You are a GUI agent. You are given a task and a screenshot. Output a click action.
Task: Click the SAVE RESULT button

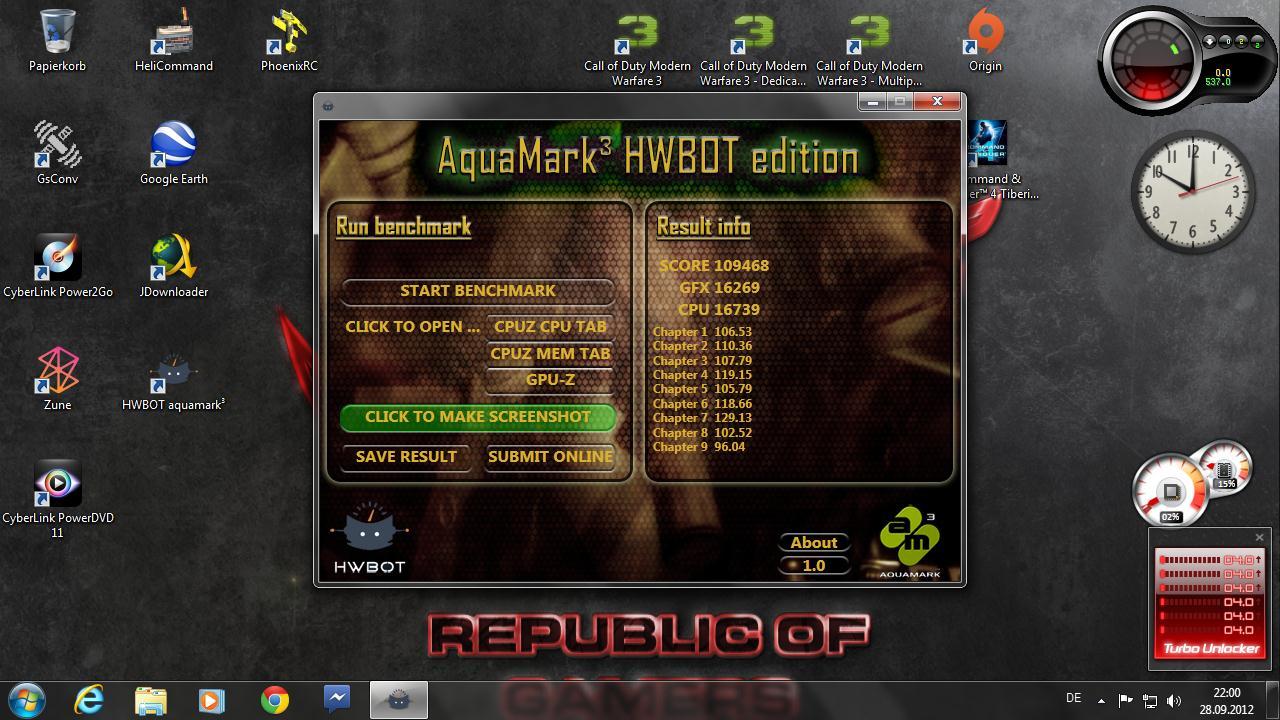(406, 456)
